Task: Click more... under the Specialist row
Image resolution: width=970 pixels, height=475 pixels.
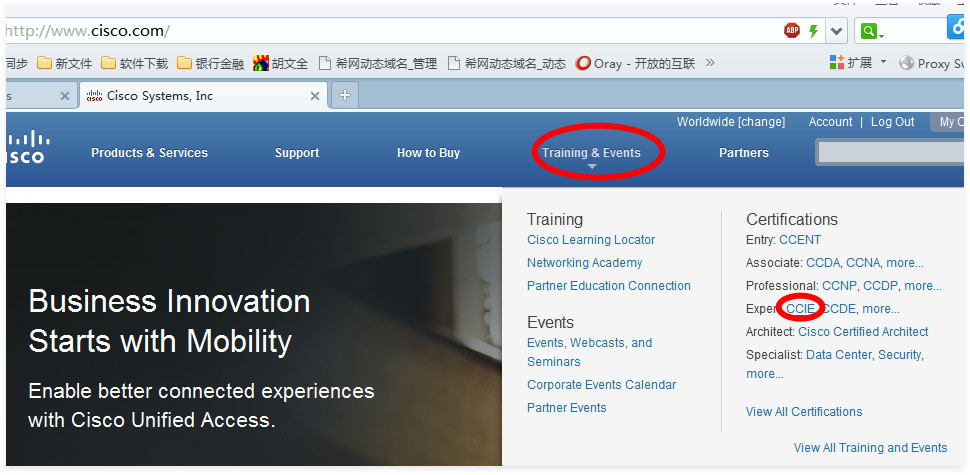Action: 765,374
